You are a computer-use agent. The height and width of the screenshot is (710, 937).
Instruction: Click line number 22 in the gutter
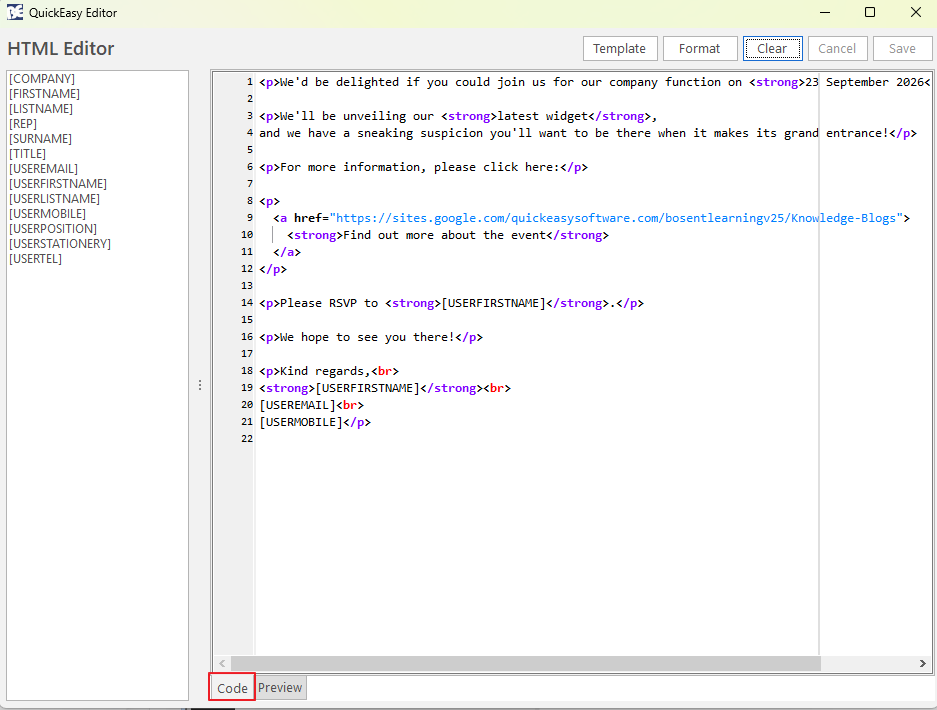coord(247,439)
